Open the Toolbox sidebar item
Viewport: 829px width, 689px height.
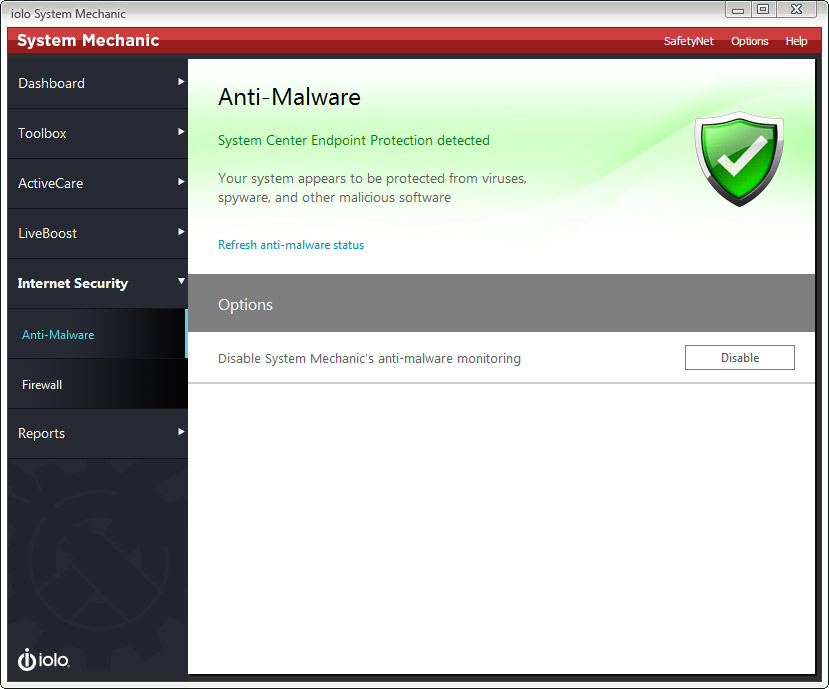[98, 133]
